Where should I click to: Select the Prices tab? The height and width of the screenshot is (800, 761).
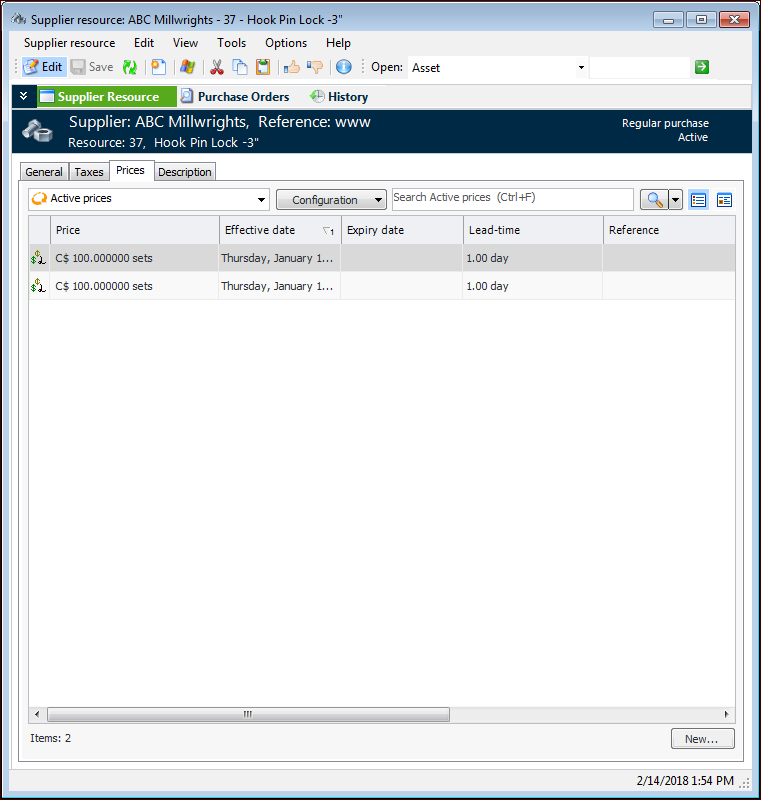pos(131,170)
